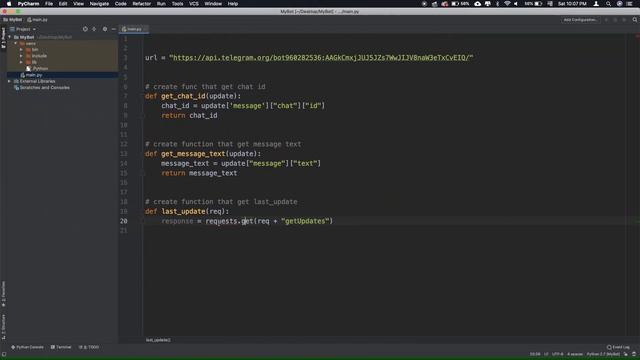This screenshot has width=640, height=360.
Task: Open the Apple menu
Action: pyautogui.click(x=9, y=4)
